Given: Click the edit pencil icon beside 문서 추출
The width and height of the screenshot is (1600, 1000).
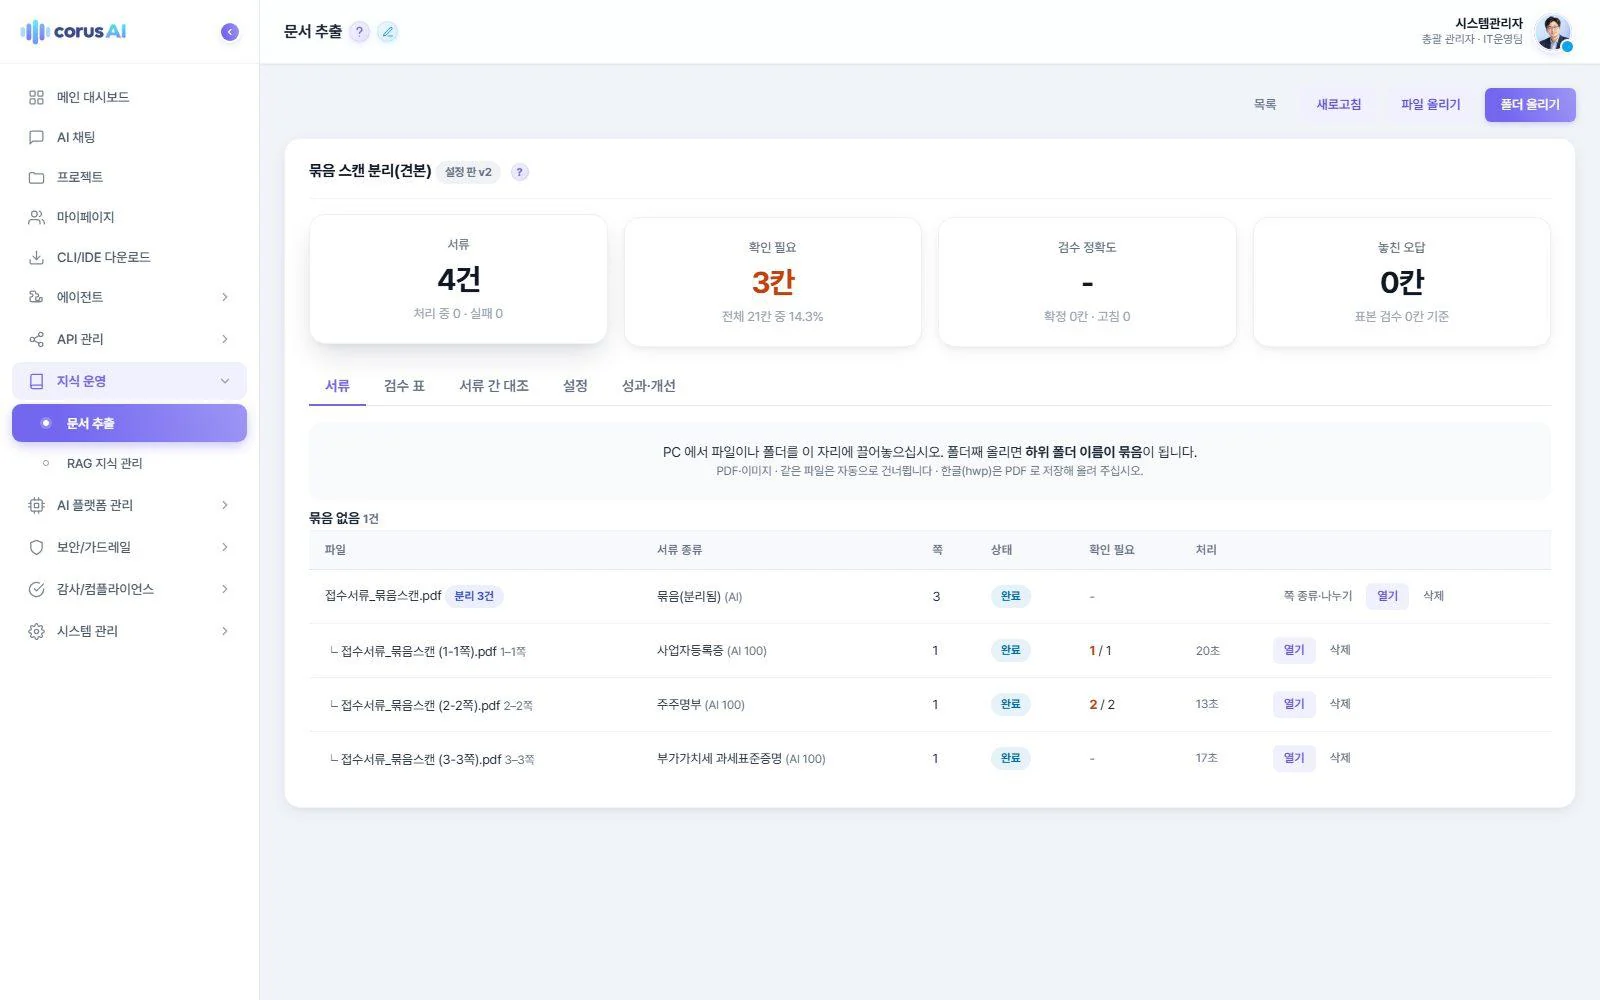Looking at the screenshot, I should pyautogui.click(x=388, y=32).
